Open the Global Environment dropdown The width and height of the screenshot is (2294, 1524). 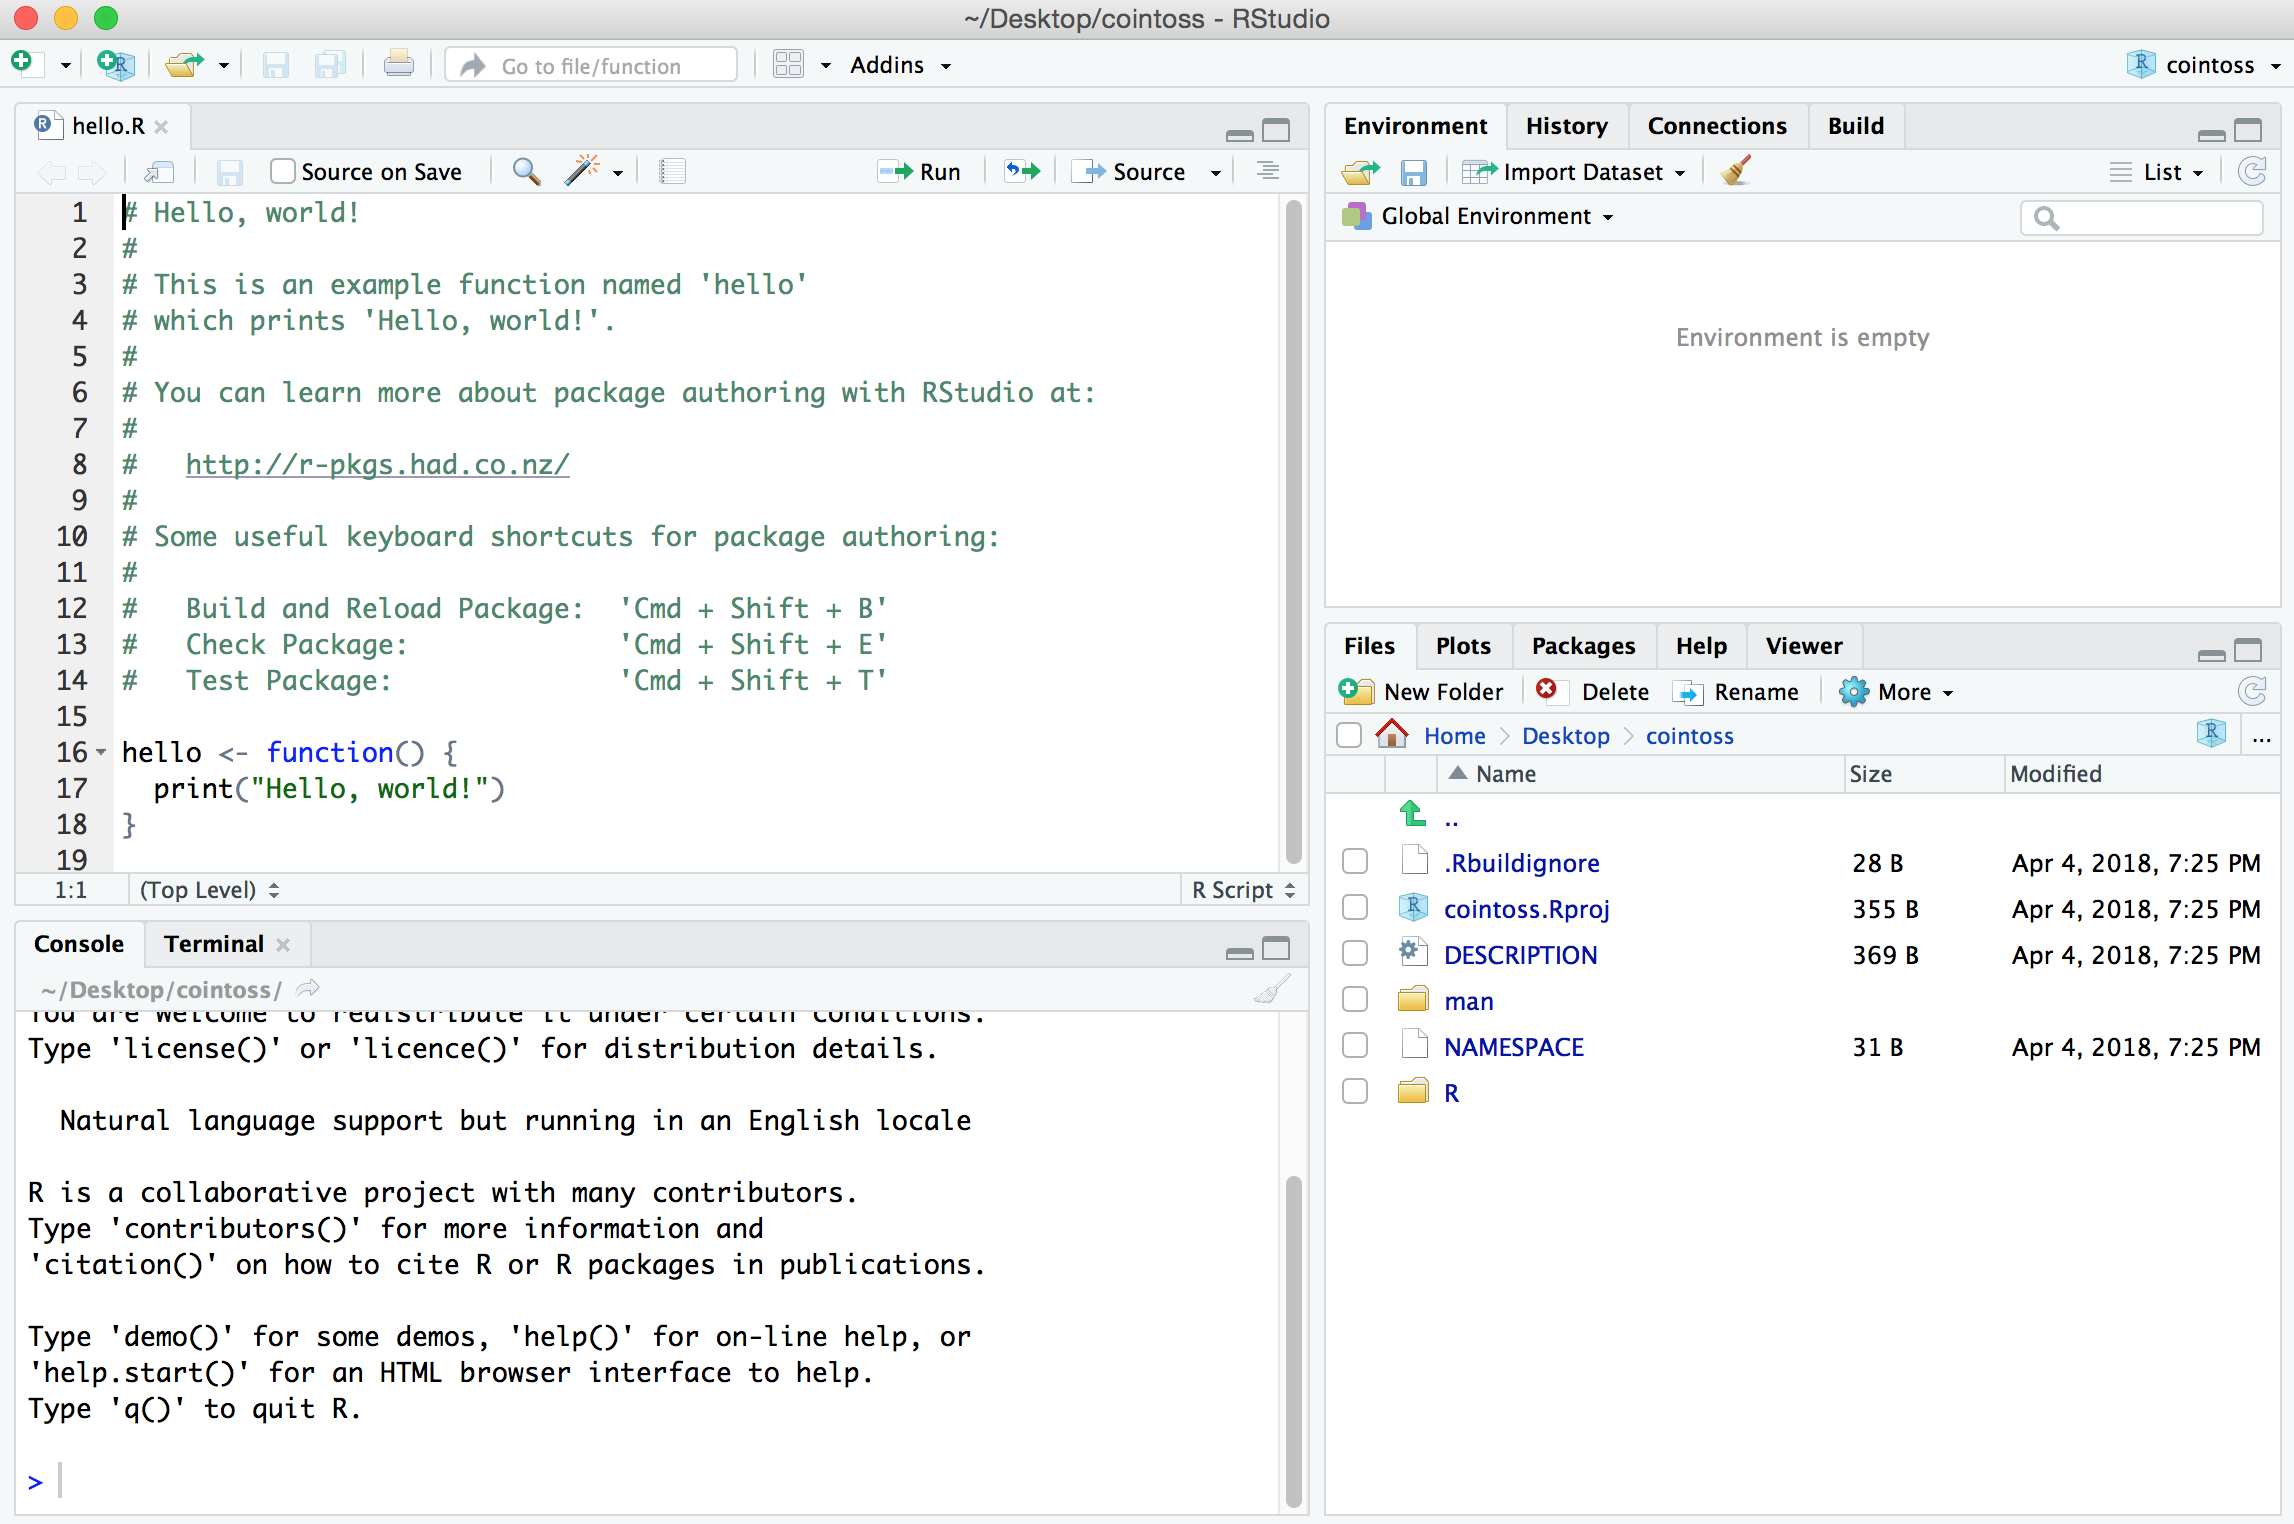click(x=1478, y=216)
